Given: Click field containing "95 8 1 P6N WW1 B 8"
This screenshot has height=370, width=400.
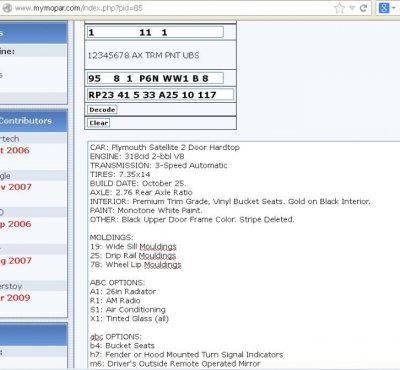Looking at the screenshot, I should pyautogui.click(x=155, y=78).
